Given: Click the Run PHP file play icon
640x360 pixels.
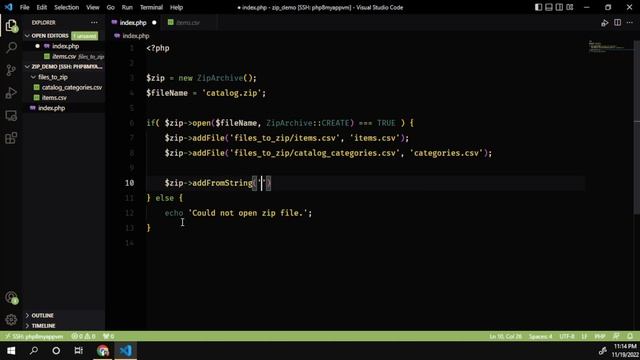Looking at the screenshot, I should [x=604, y=23].
